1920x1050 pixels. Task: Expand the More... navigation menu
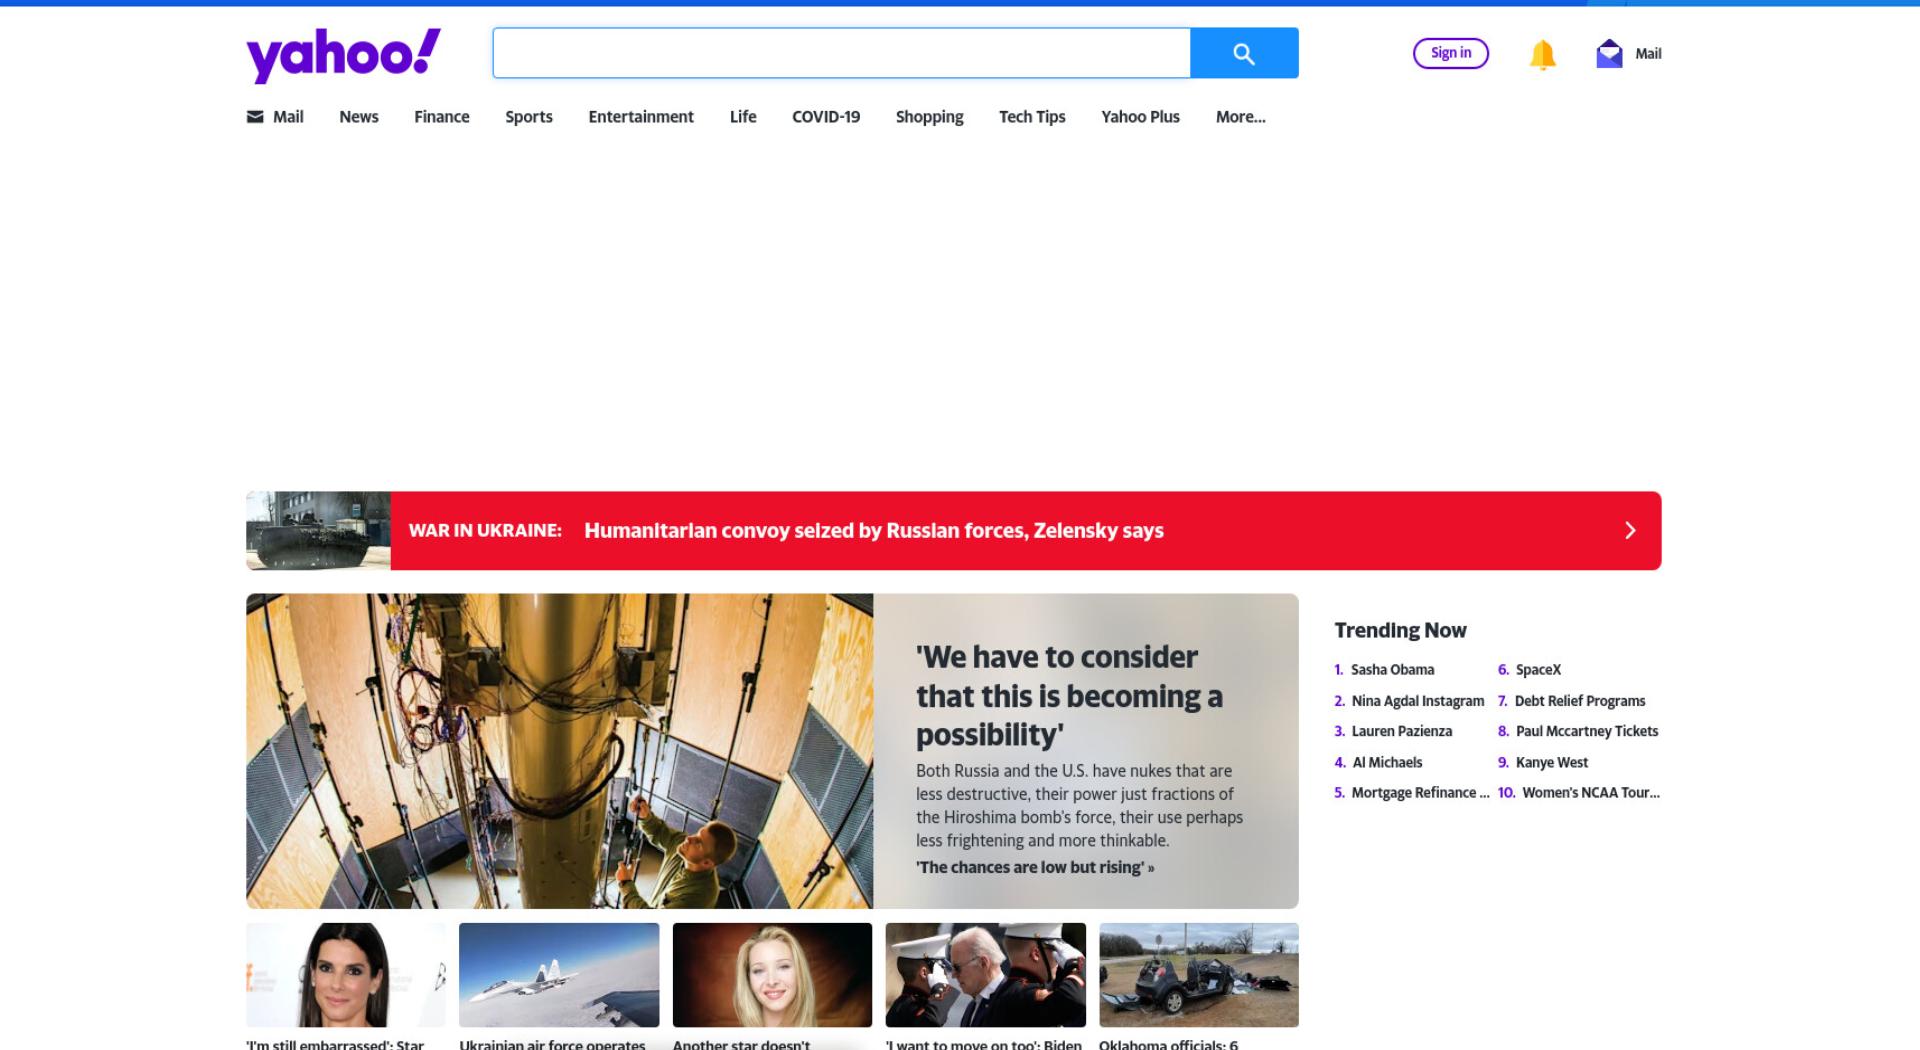tap(1241, 116)
